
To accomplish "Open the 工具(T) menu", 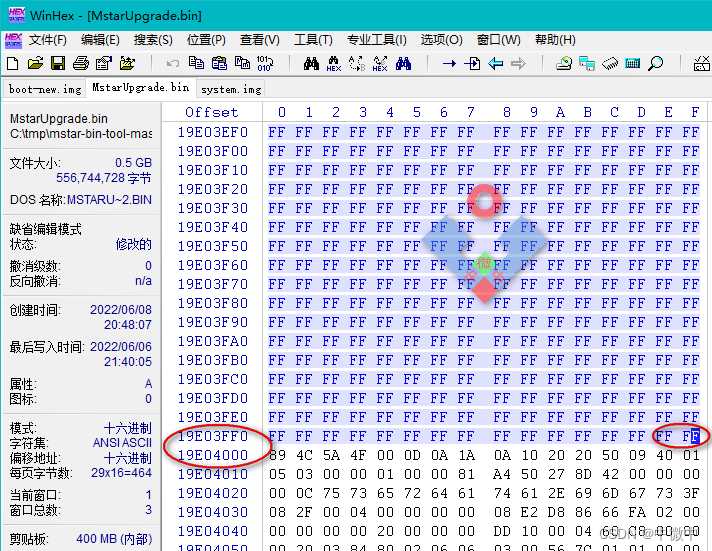I will 313,40.
